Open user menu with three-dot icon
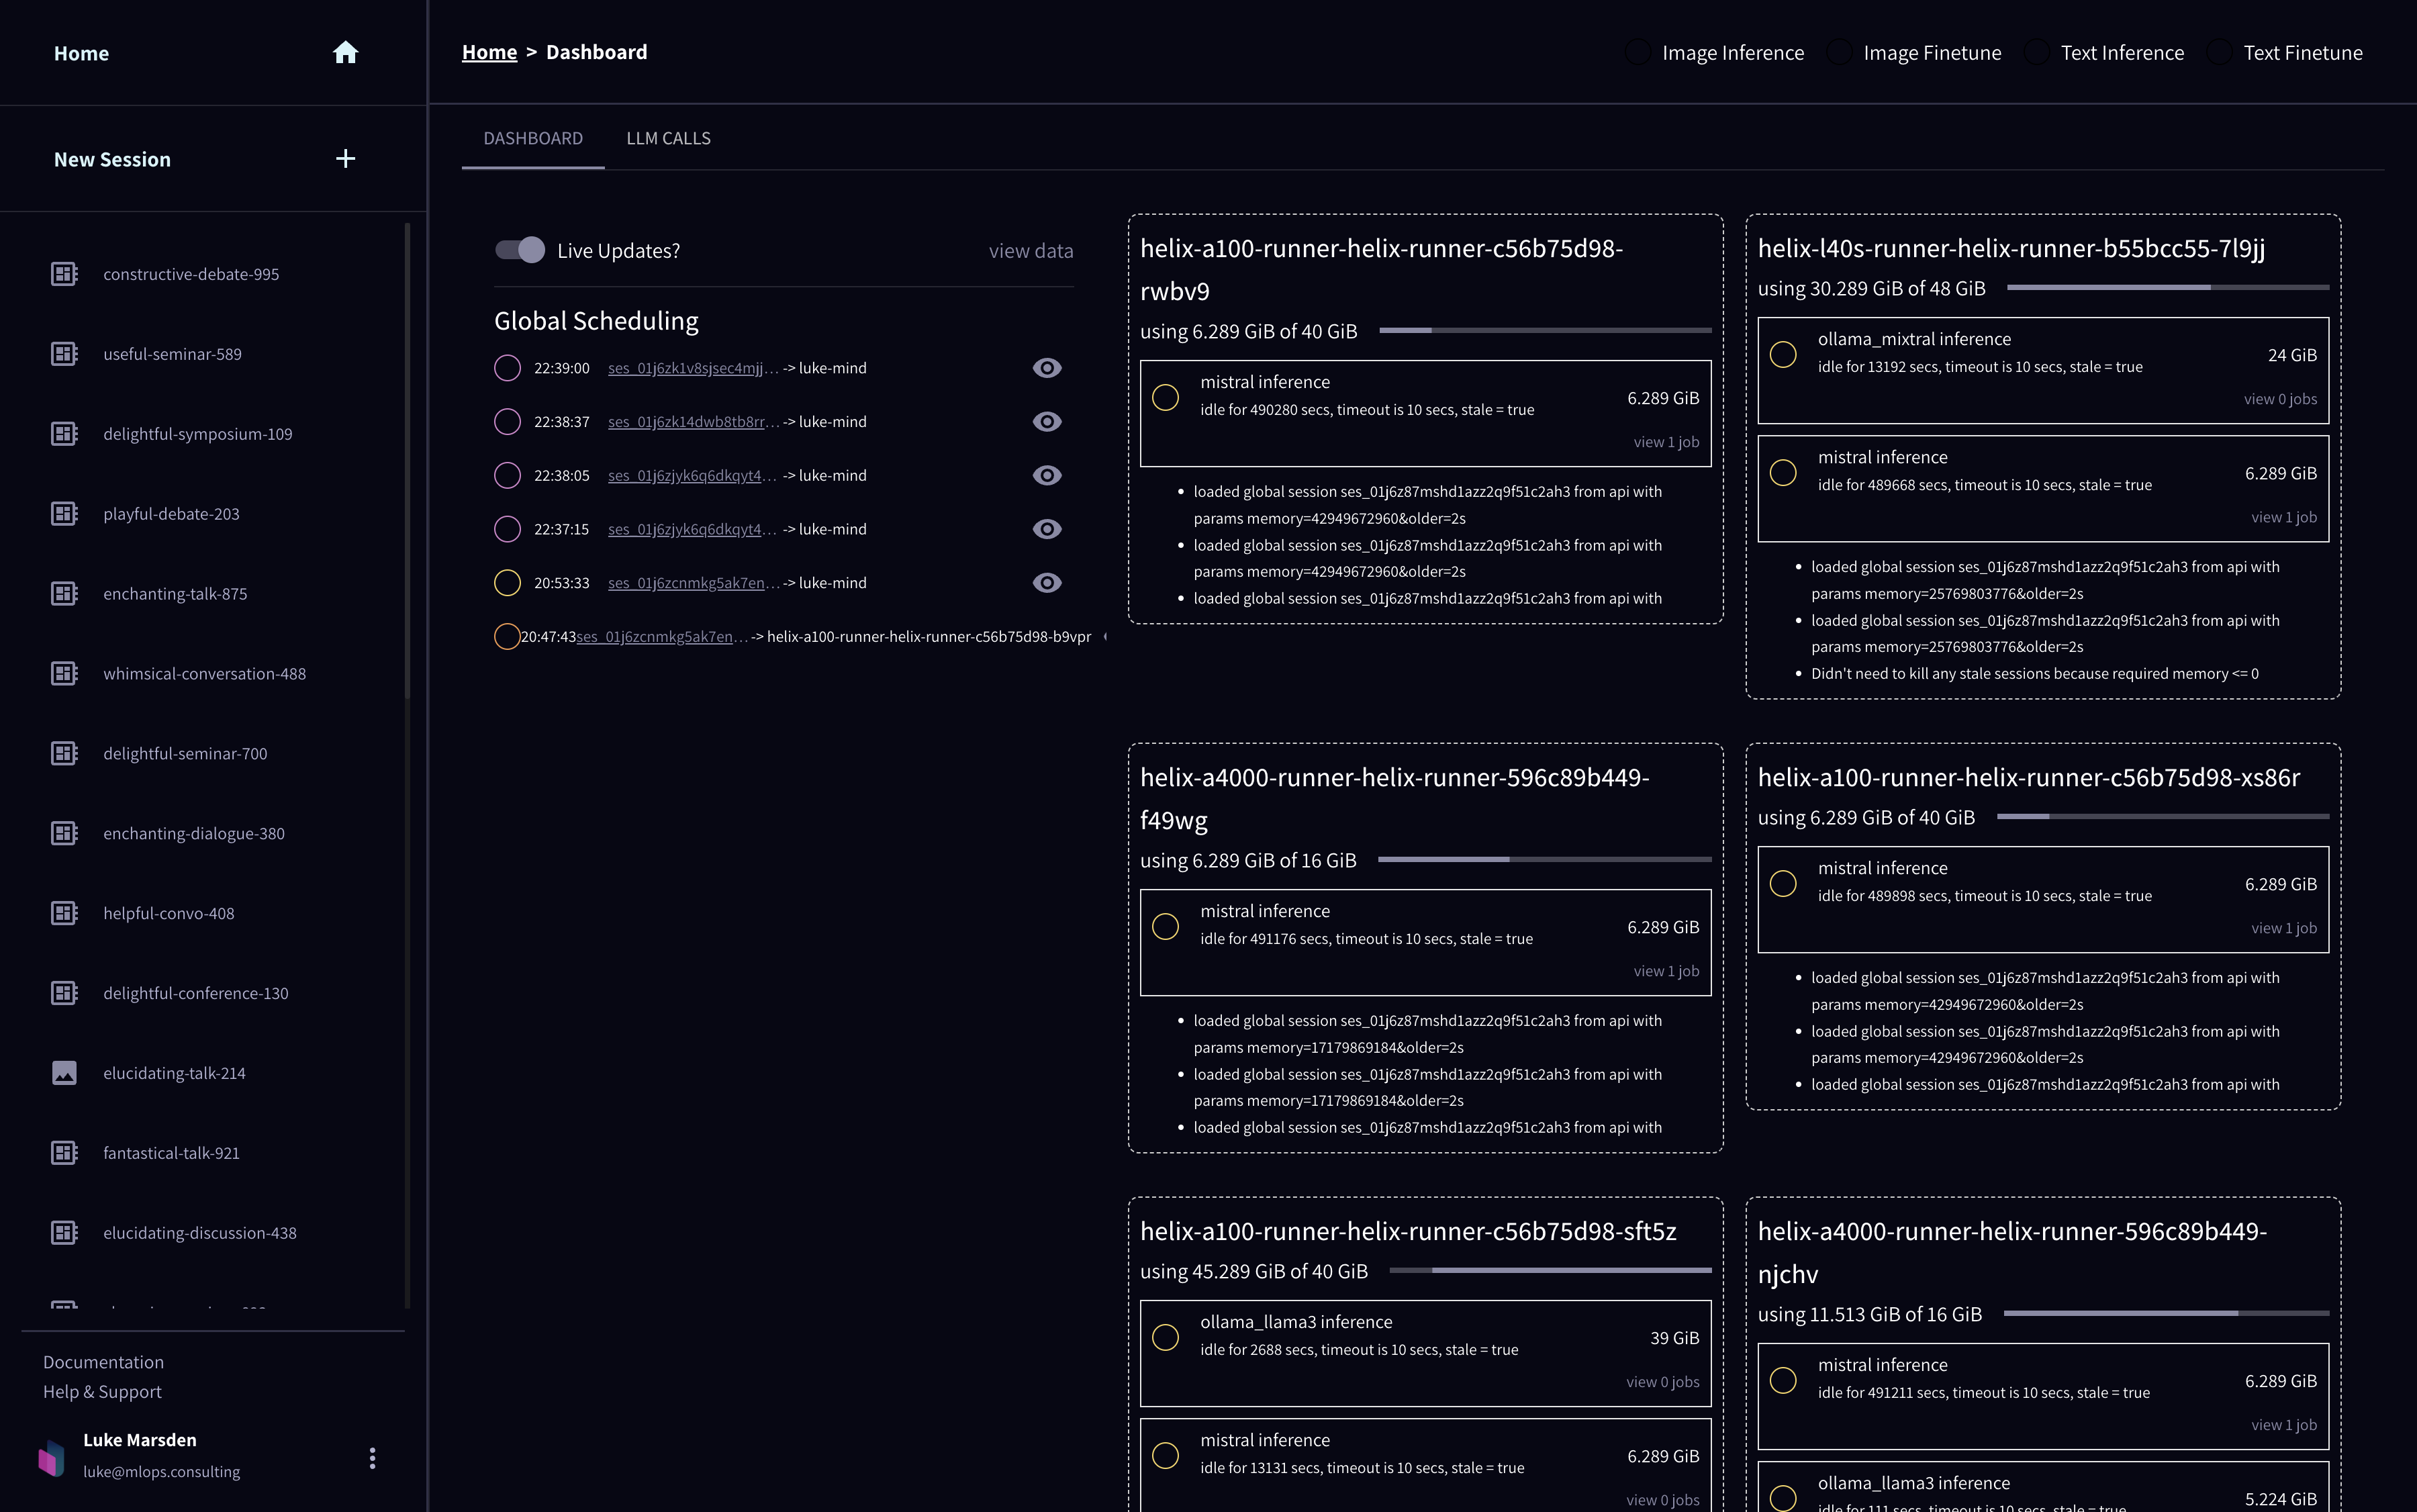The height and width of the screenshot is (1512, 2417). pyautogui.click(x=372, y=1457)
